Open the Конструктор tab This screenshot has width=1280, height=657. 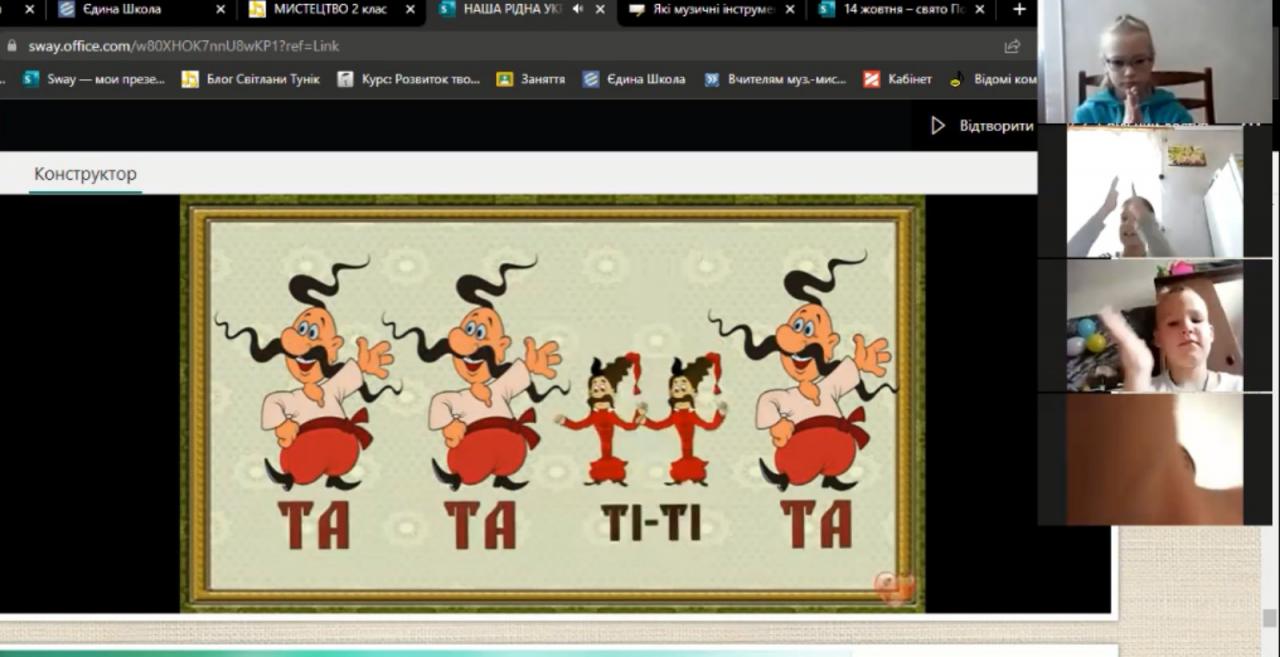coord(85,174)
